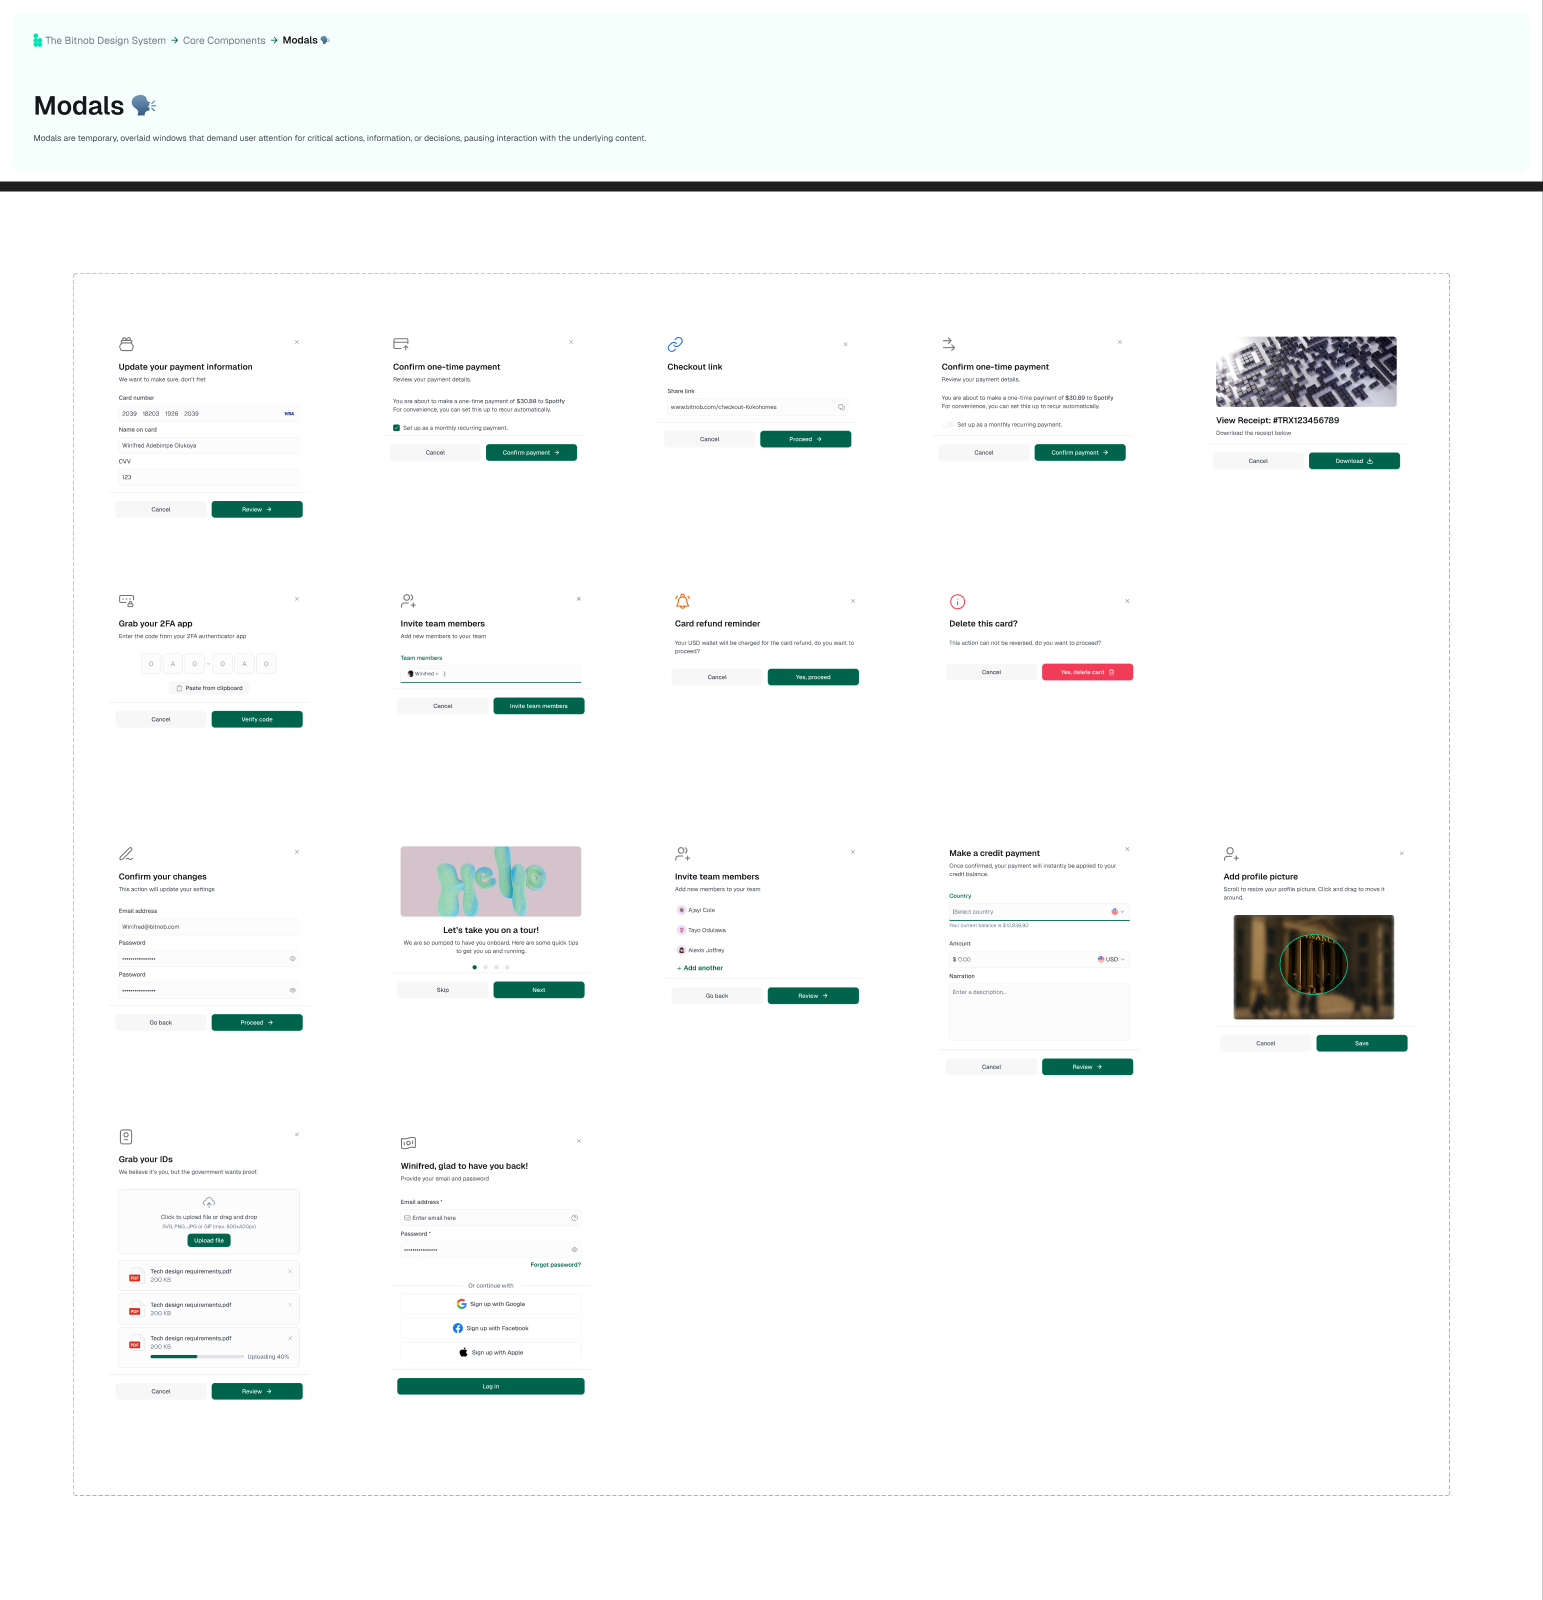The width and height of the screenshot is (1543, 1600).
Task: Click the Skip button on the tour modal
Action: (443, 990)
